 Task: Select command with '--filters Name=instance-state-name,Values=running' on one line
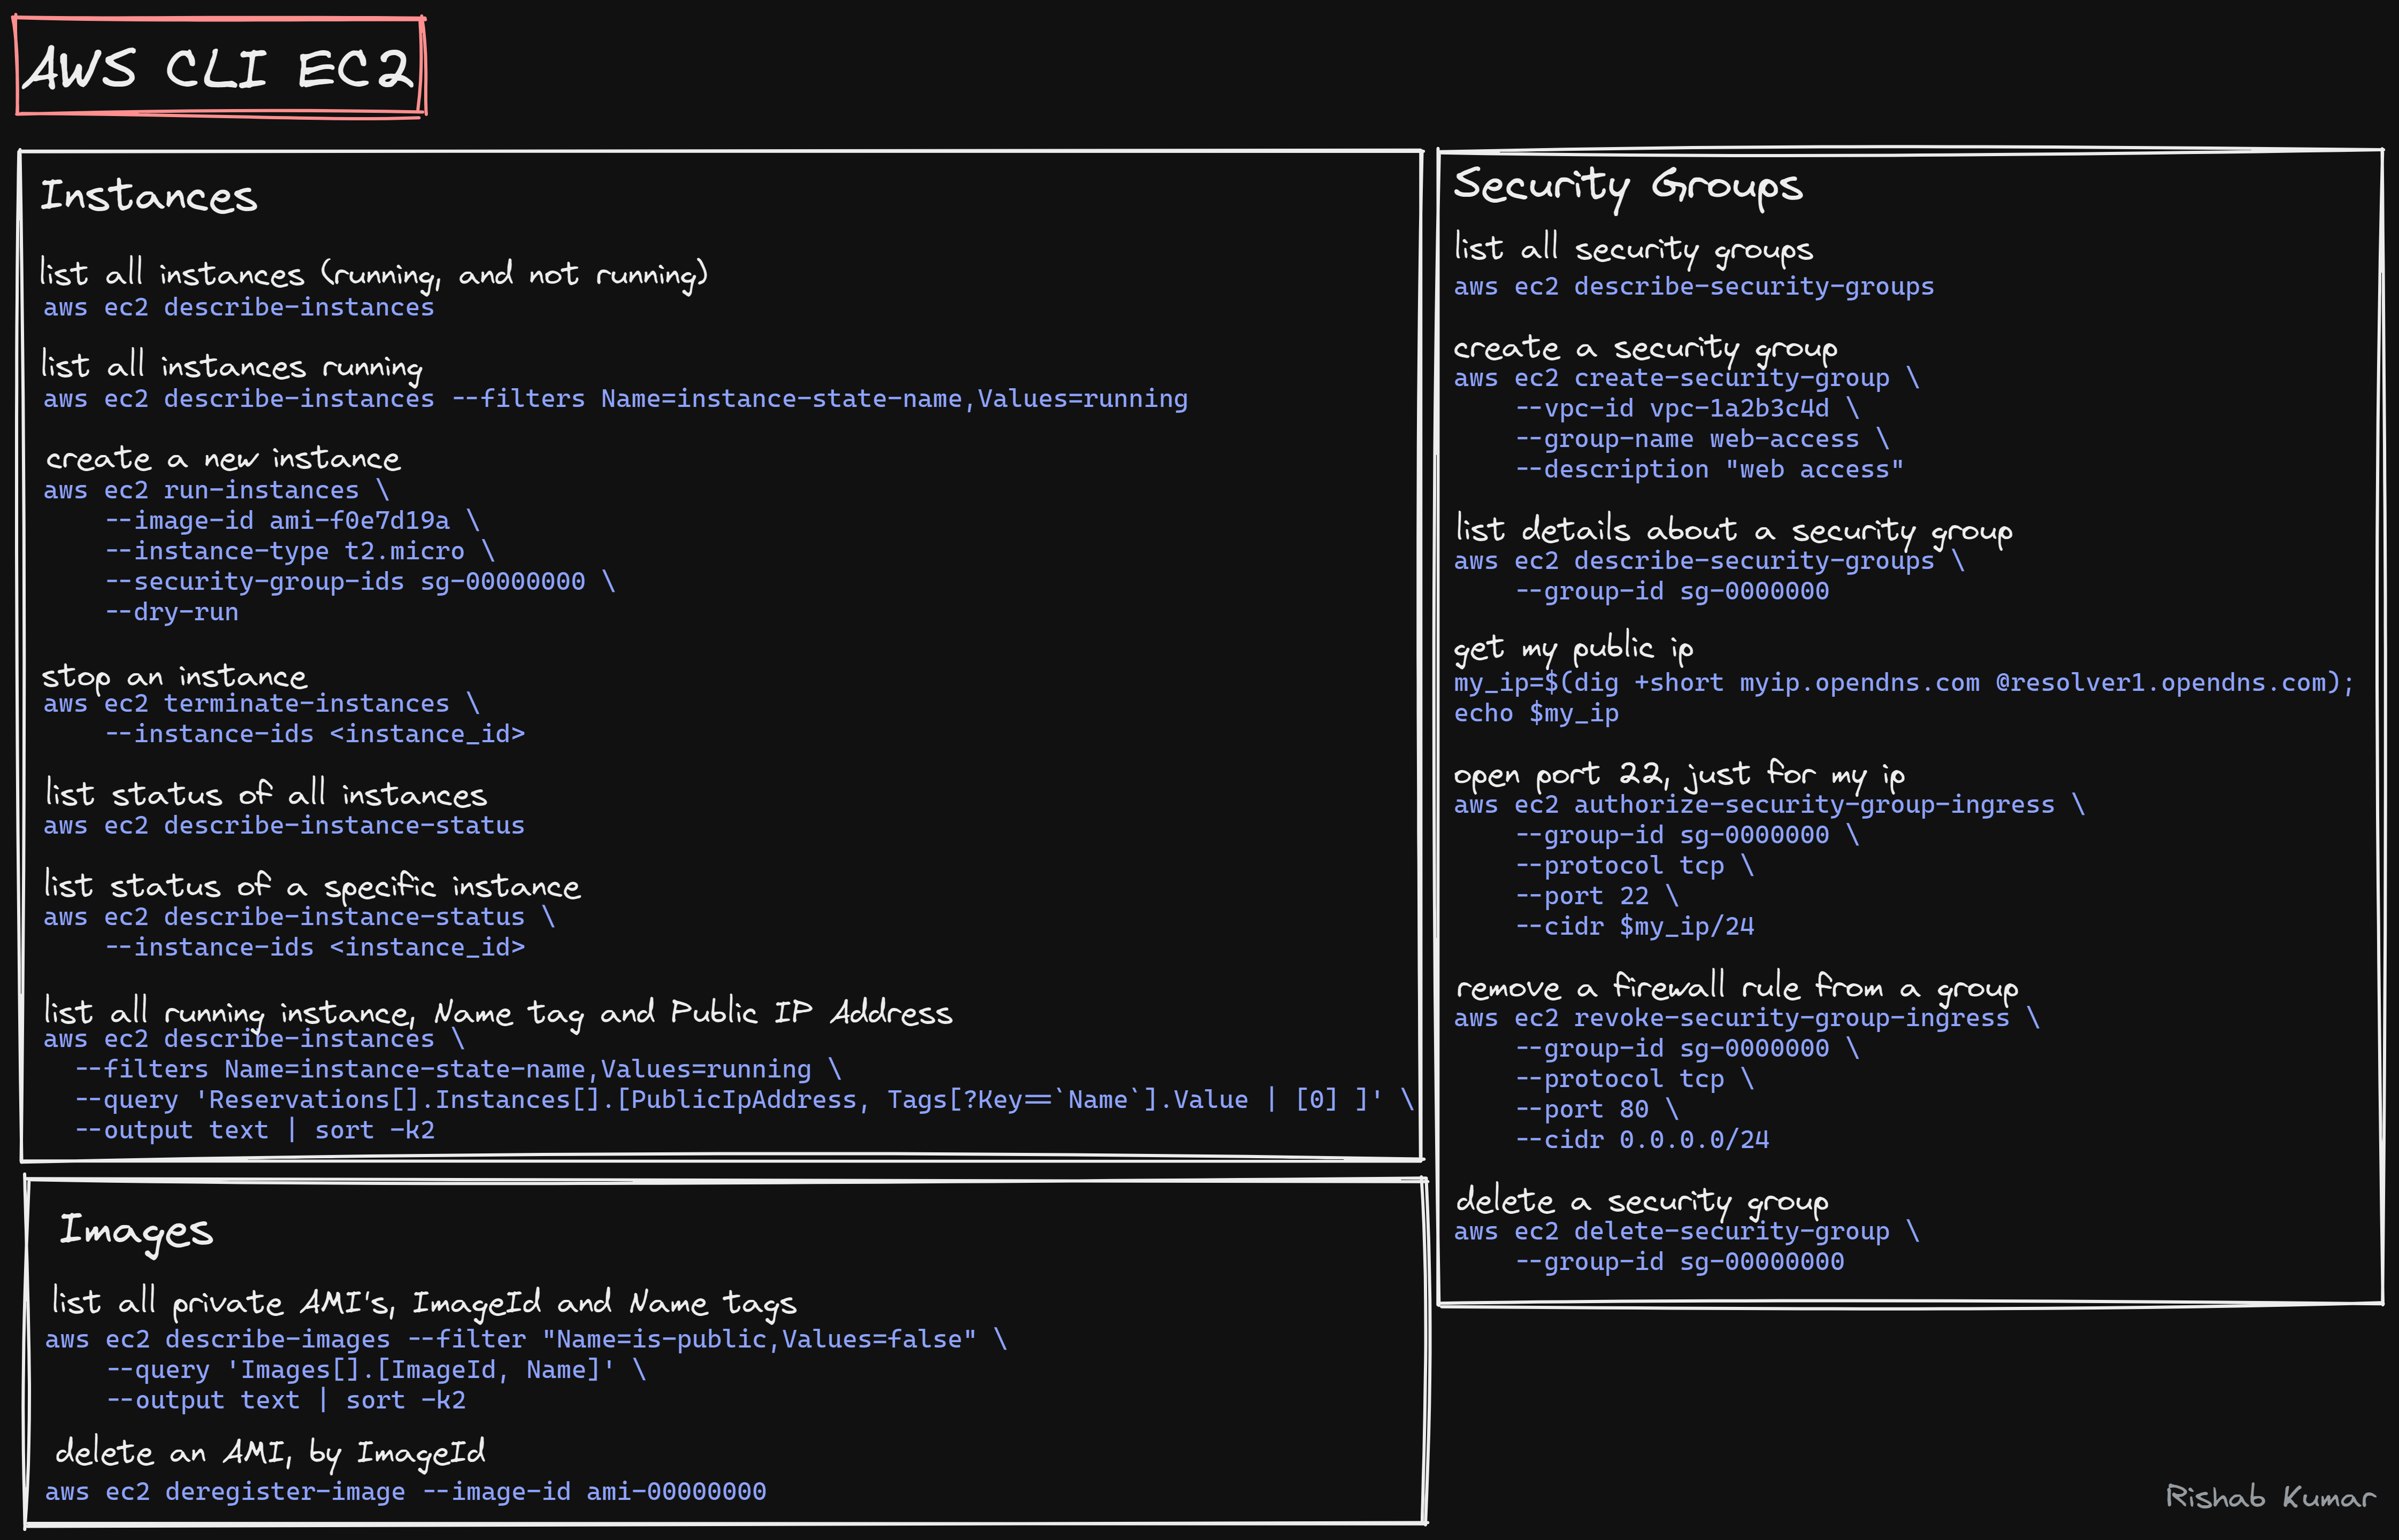click(616, 399)
